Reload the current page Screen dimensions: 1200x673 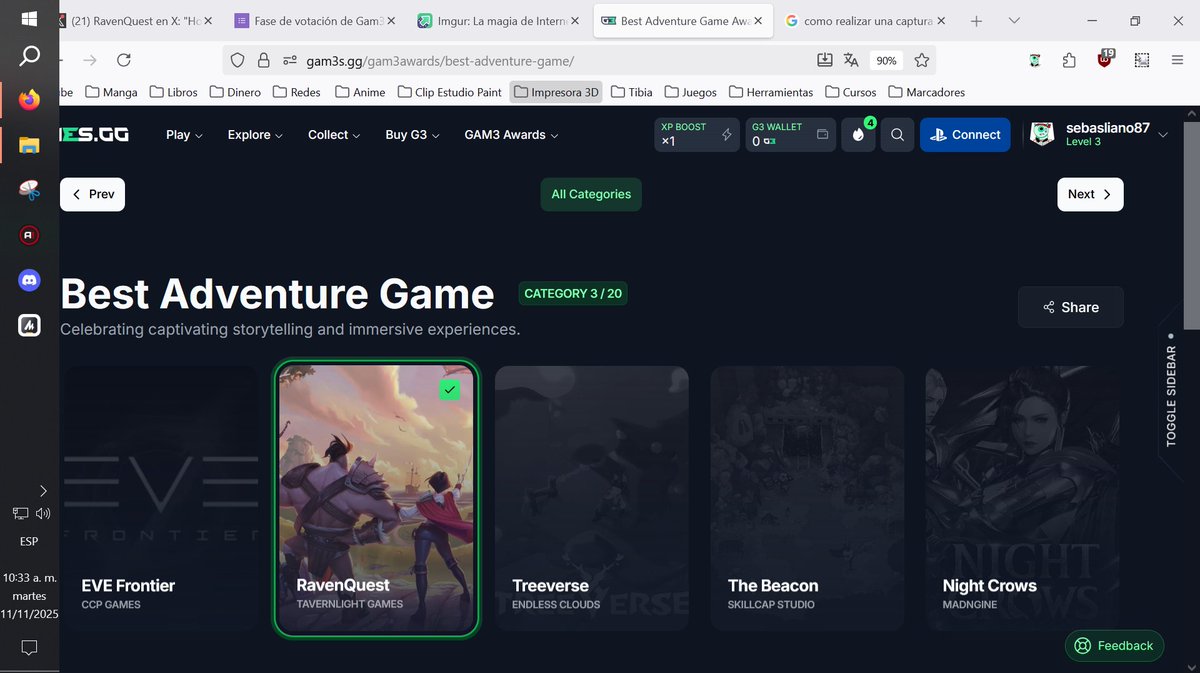click(124, 60)
